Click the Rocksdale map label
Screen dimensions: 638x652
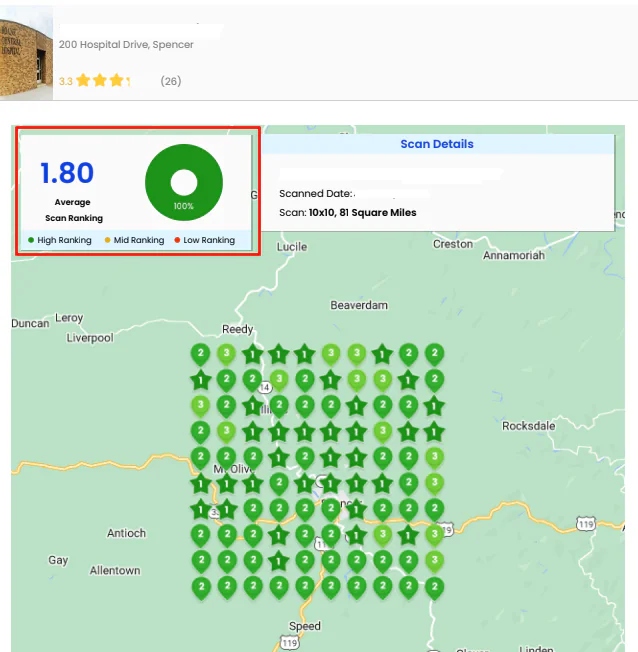529,426
